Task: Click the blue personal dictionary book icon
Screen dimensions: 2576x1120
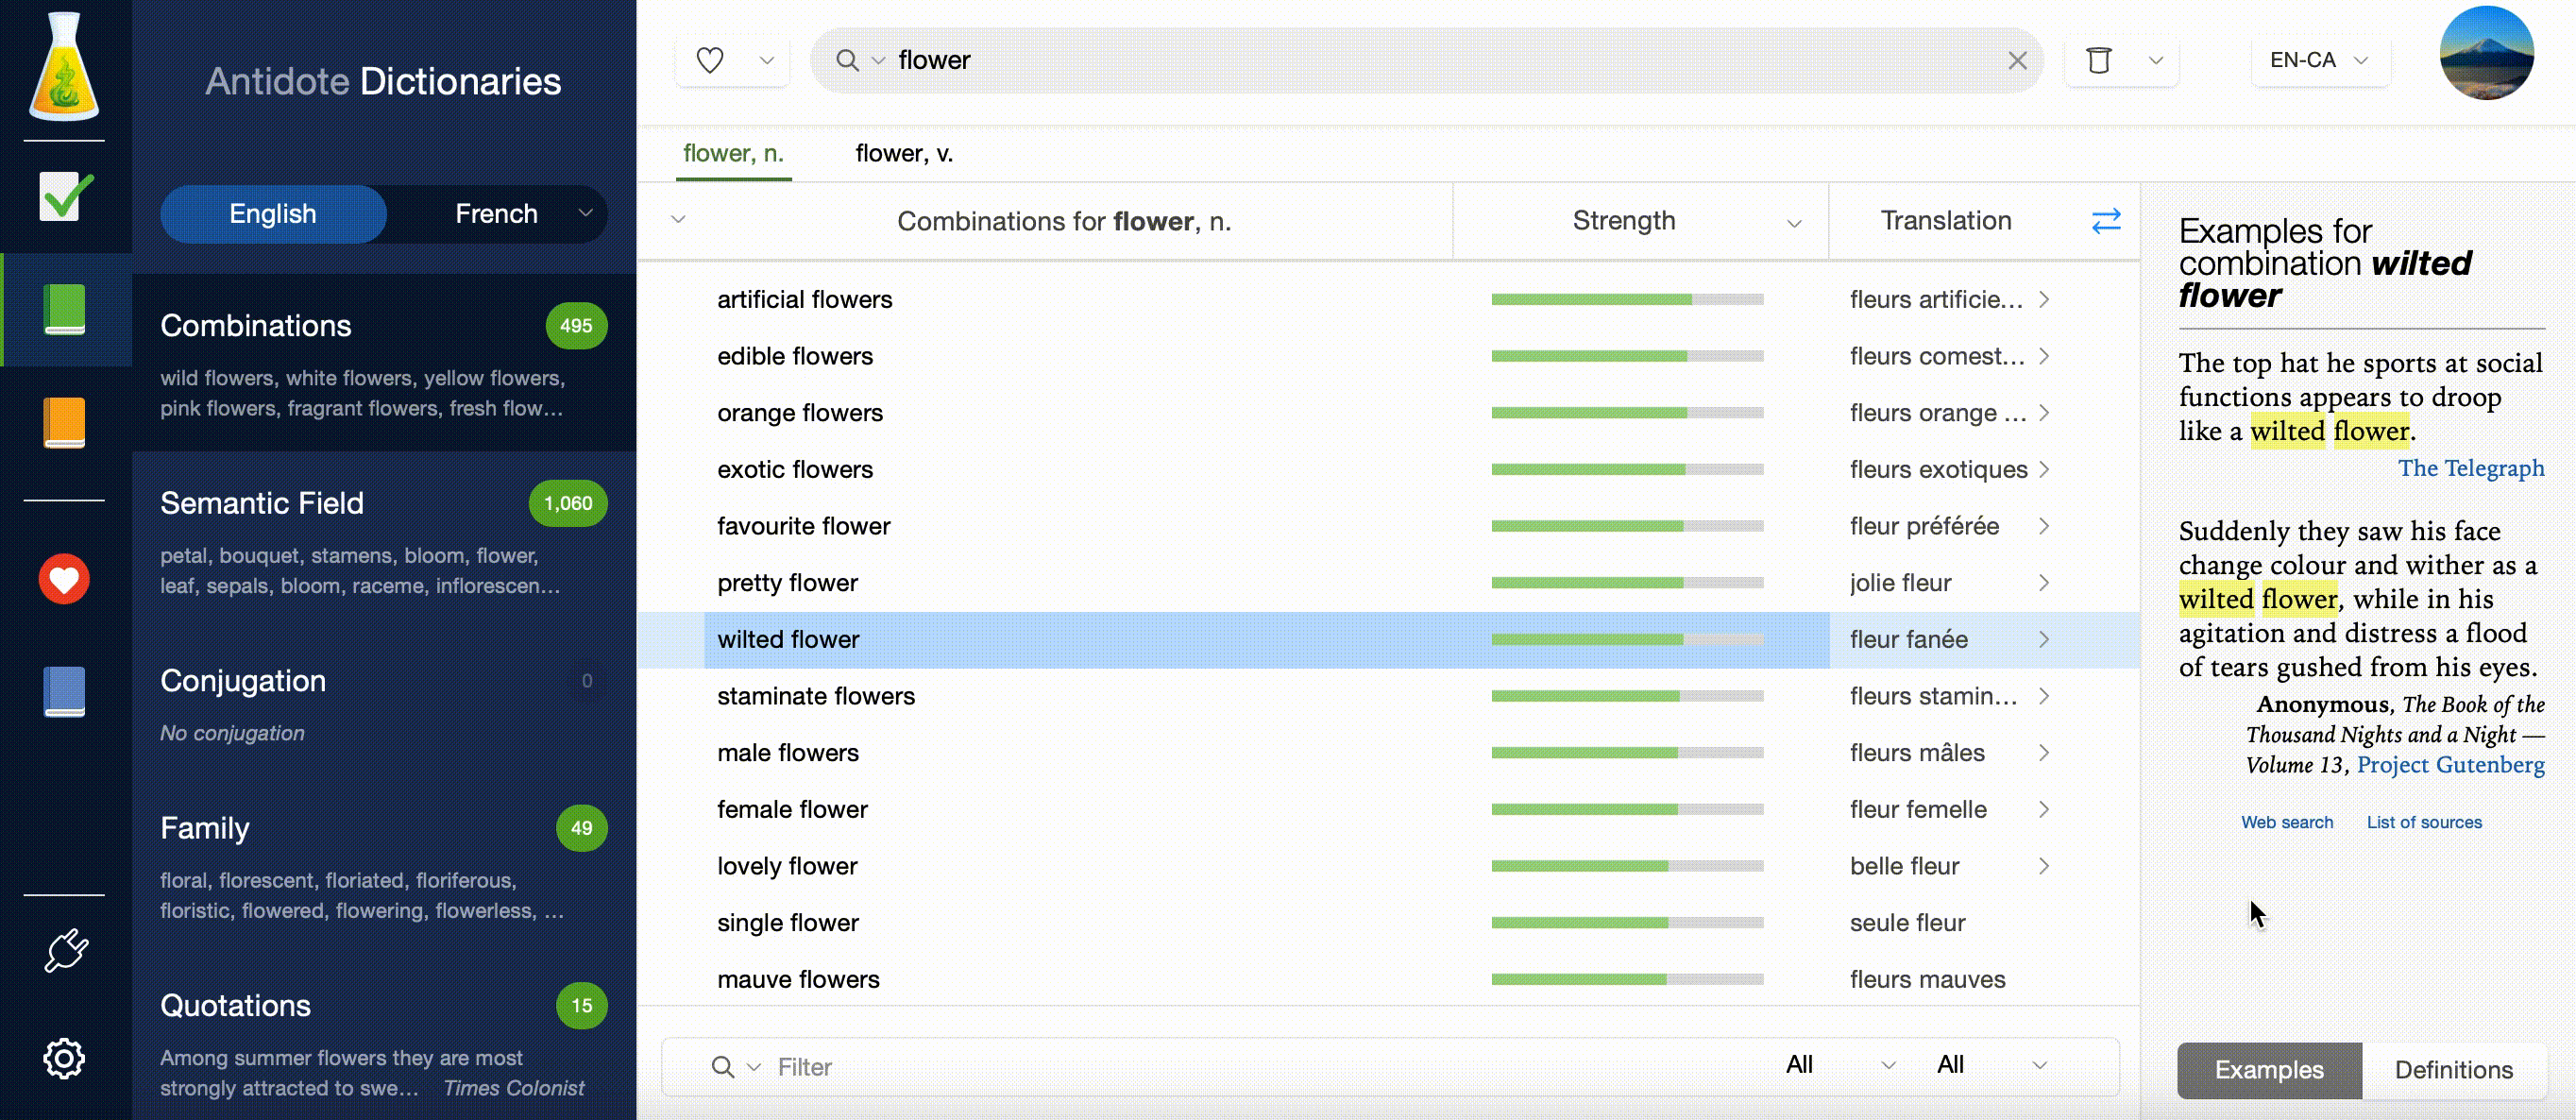Action: [x=65, y=691]
